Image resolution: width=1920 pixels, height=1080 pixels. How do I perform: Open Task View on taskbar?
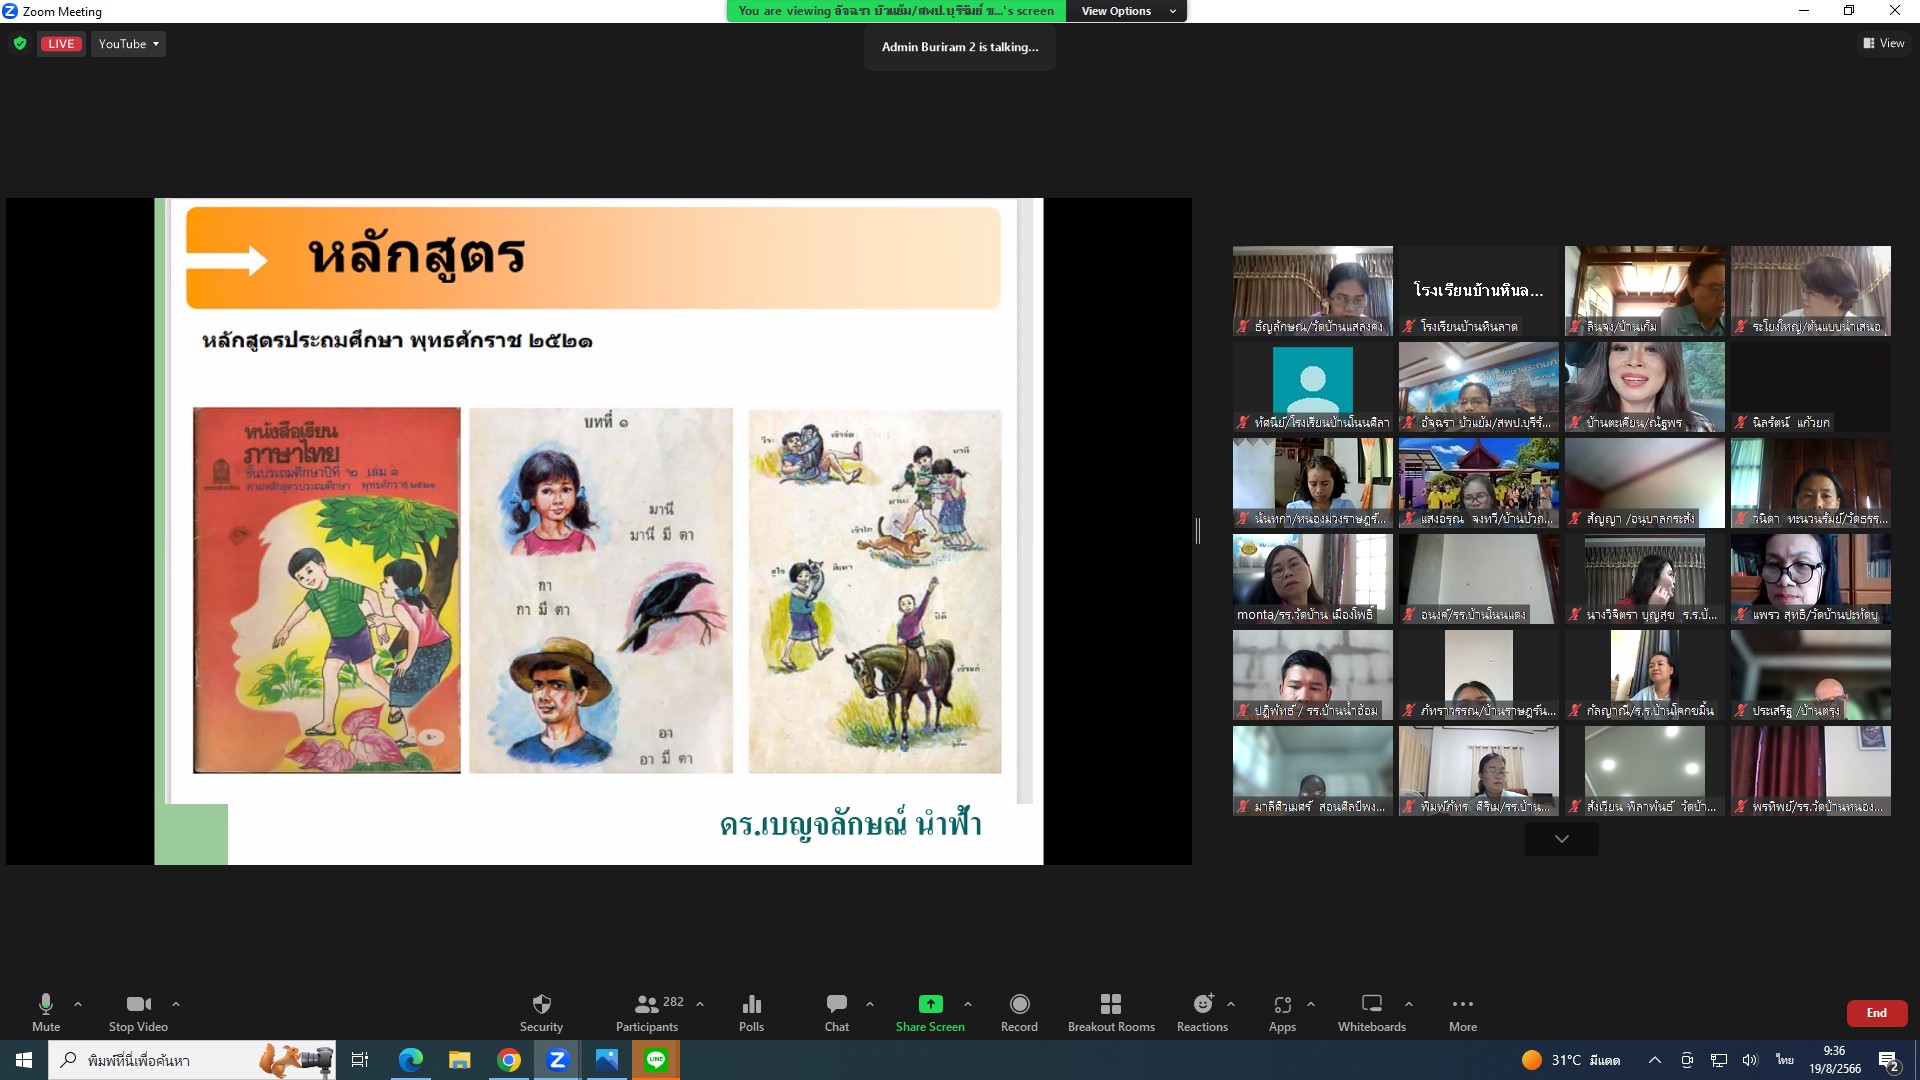point(360,1060)
